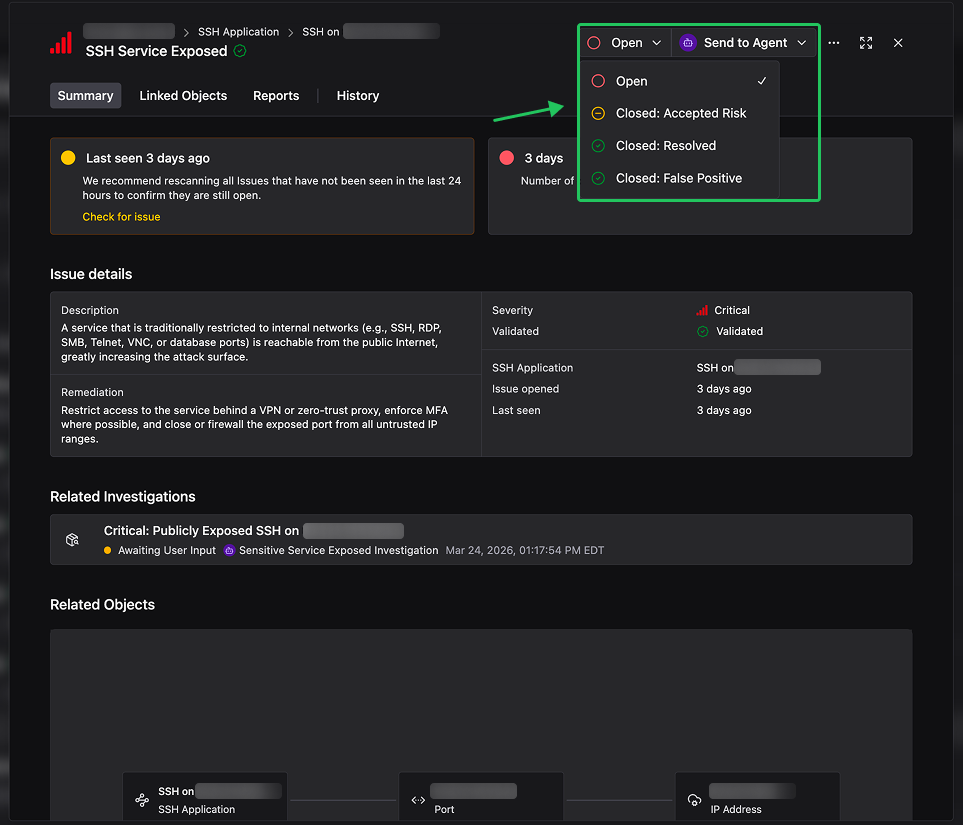Screen dimensions: 963x825
Task: Select the SSH Application node icon in Related Objects
Action: (141, 798)
